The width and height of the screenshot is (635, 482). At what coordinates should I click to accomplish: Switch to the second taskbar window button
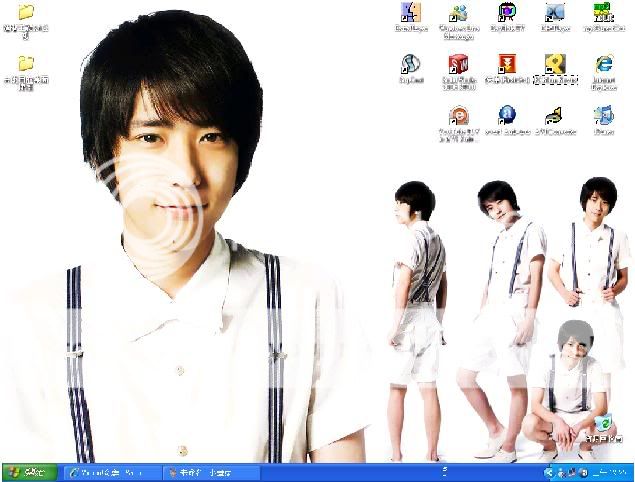[x=210, y=472]
